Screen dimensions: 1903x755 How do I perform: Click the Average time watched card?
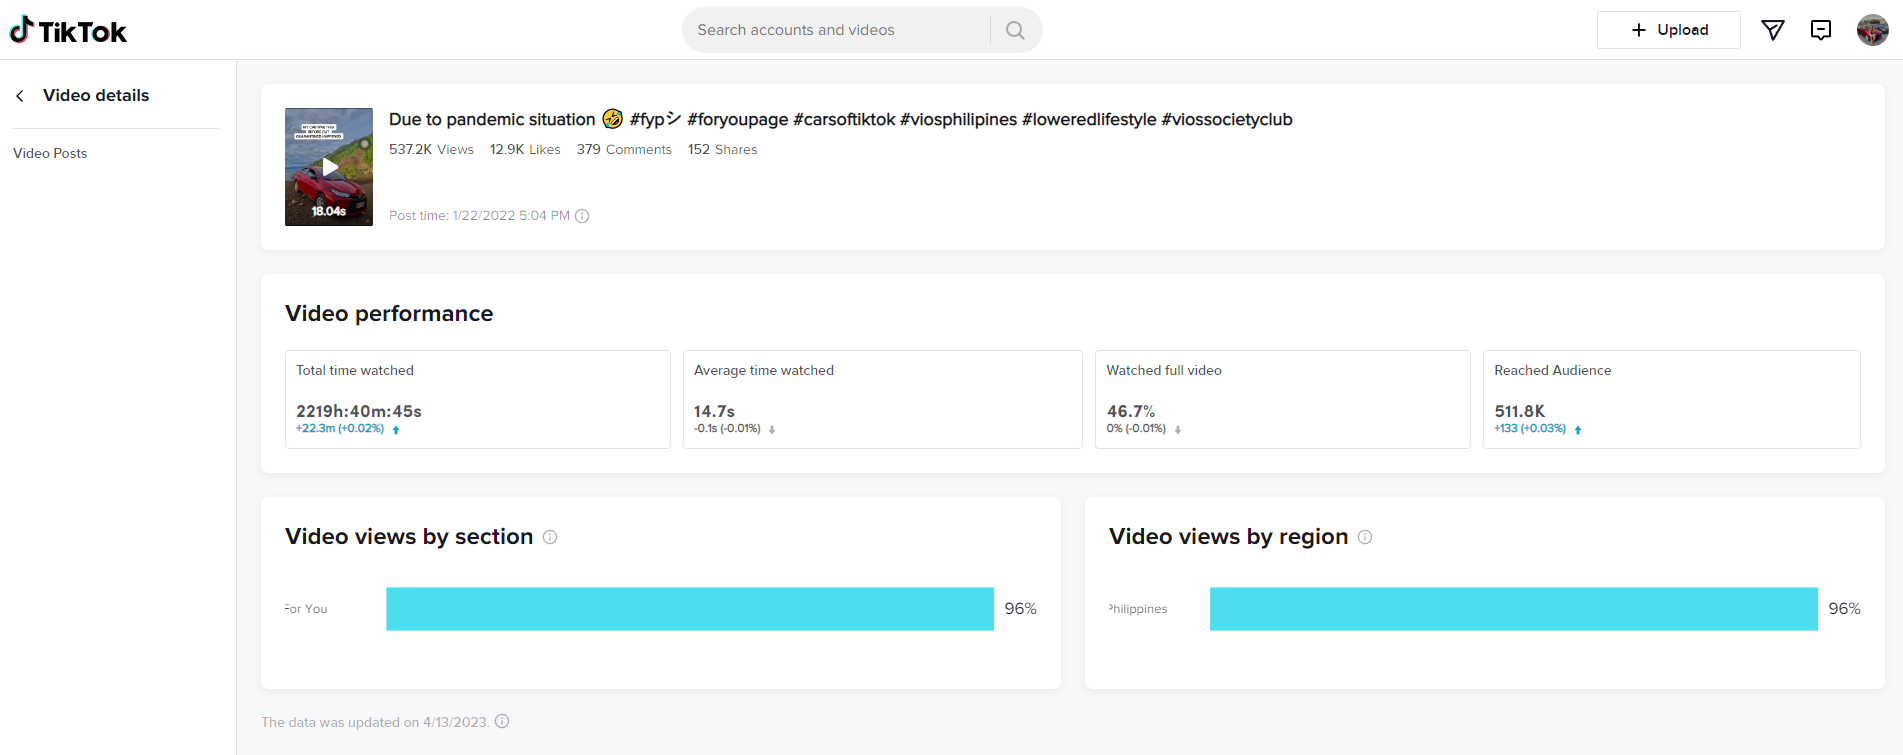tap(882, 399)
